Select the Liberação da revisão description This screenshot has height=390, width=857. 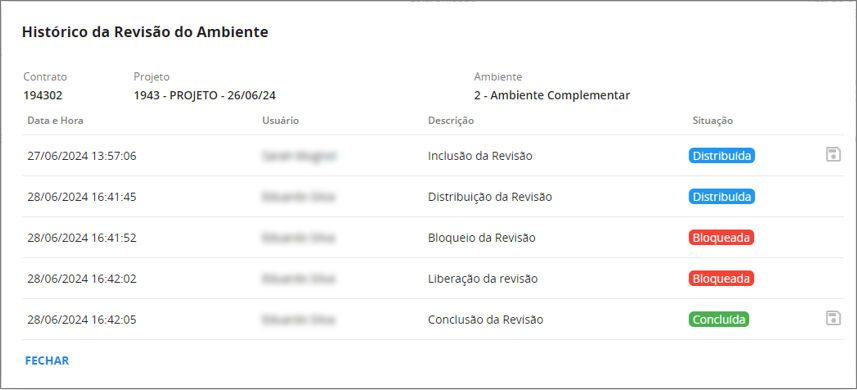point(483,279)
